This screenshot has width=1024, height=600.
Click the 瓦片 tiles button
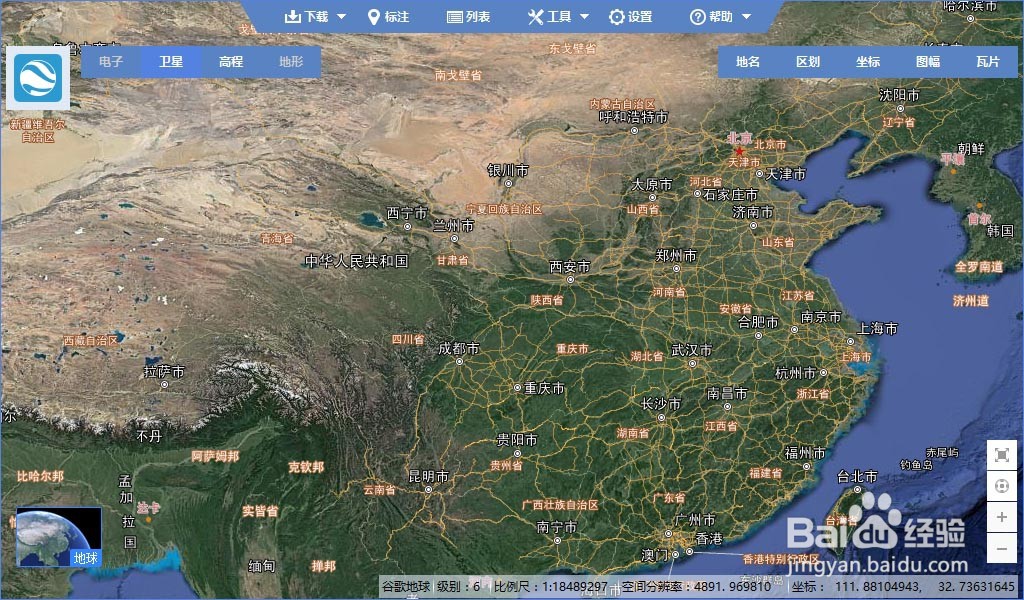(987, 61)
